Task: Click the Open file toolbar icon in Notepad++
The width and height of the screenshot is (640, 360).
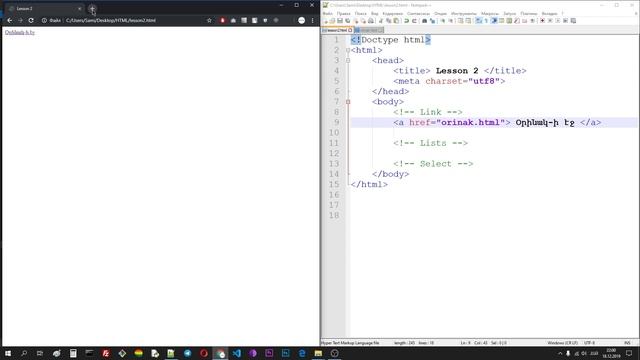Action: coord(332,21)
